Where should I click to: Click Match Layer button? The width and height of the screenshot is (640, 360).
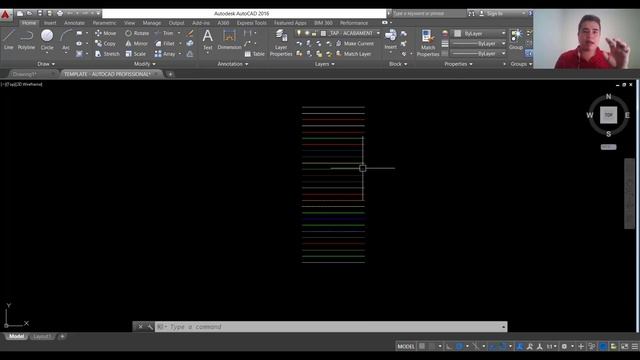(353, 54)
